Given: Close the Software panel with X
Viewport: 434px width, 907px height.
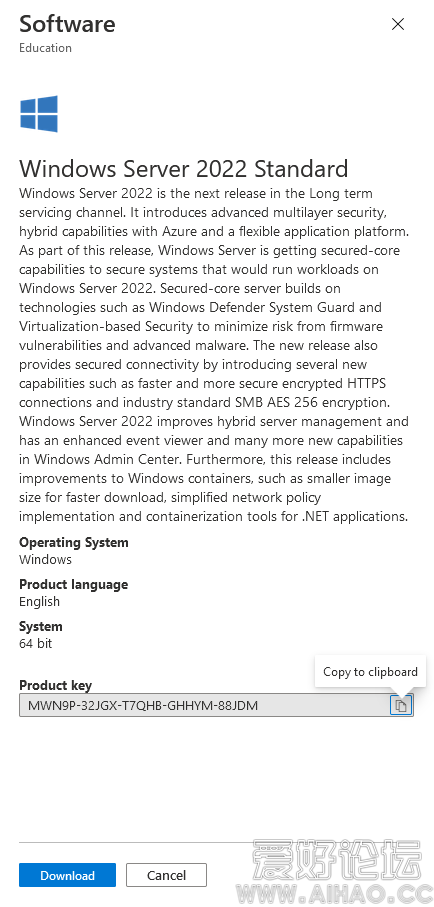Looking at the screenshot, I should tap(398, 24).
